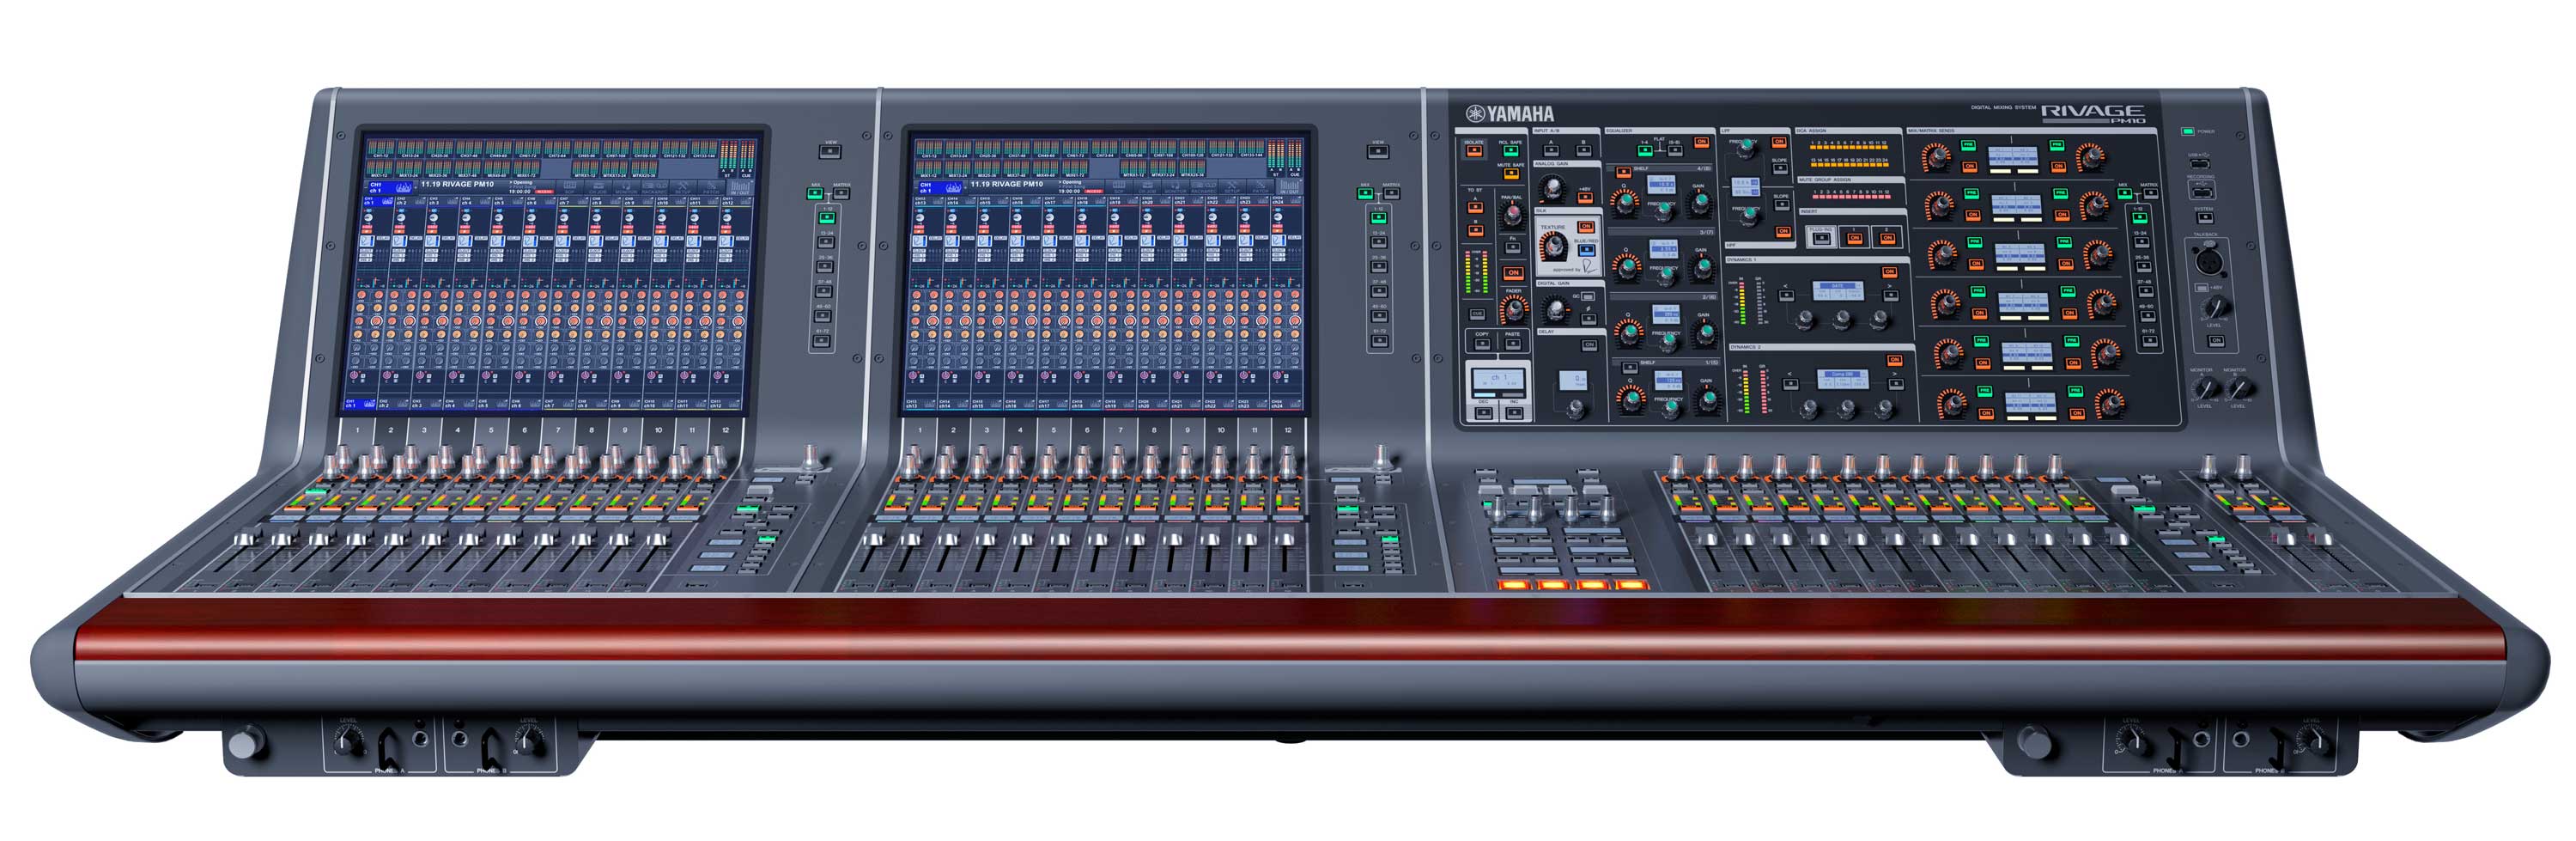Viewport: 2576px width, 841px height.
Task: Switch Silk texture BLUE/RED key
Action: 1586,250
